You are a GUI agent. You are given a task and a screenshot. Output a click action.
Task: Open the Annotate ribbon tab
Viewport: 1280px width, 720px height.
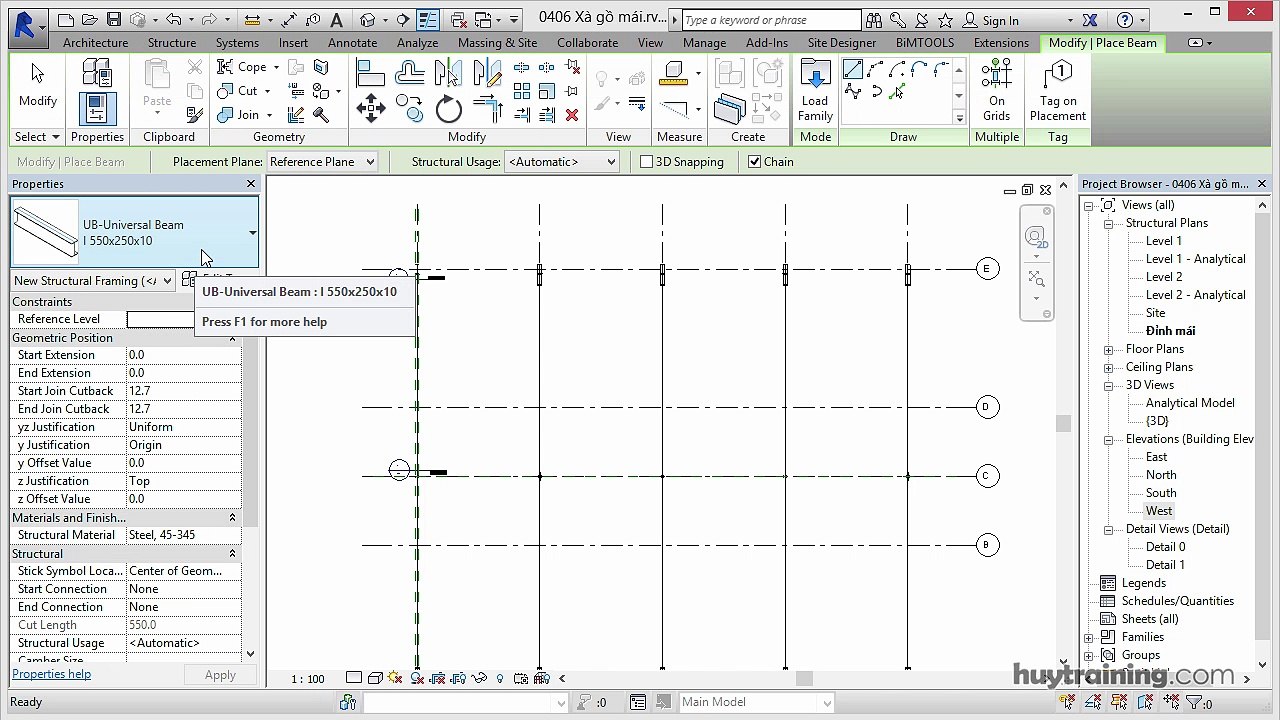pos(353,43)
